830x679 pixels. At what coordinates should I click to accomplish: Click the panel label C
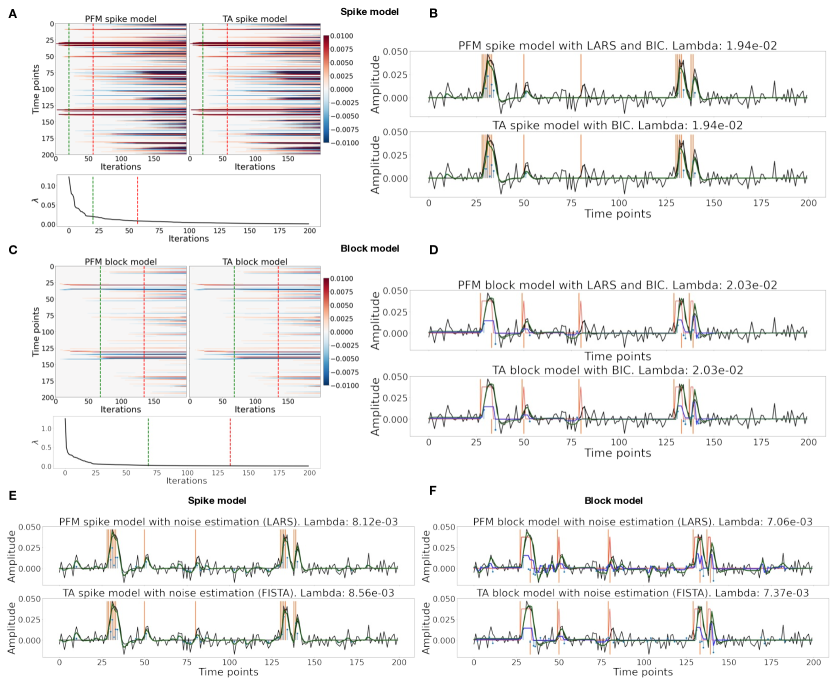click(x=13, y=249)
